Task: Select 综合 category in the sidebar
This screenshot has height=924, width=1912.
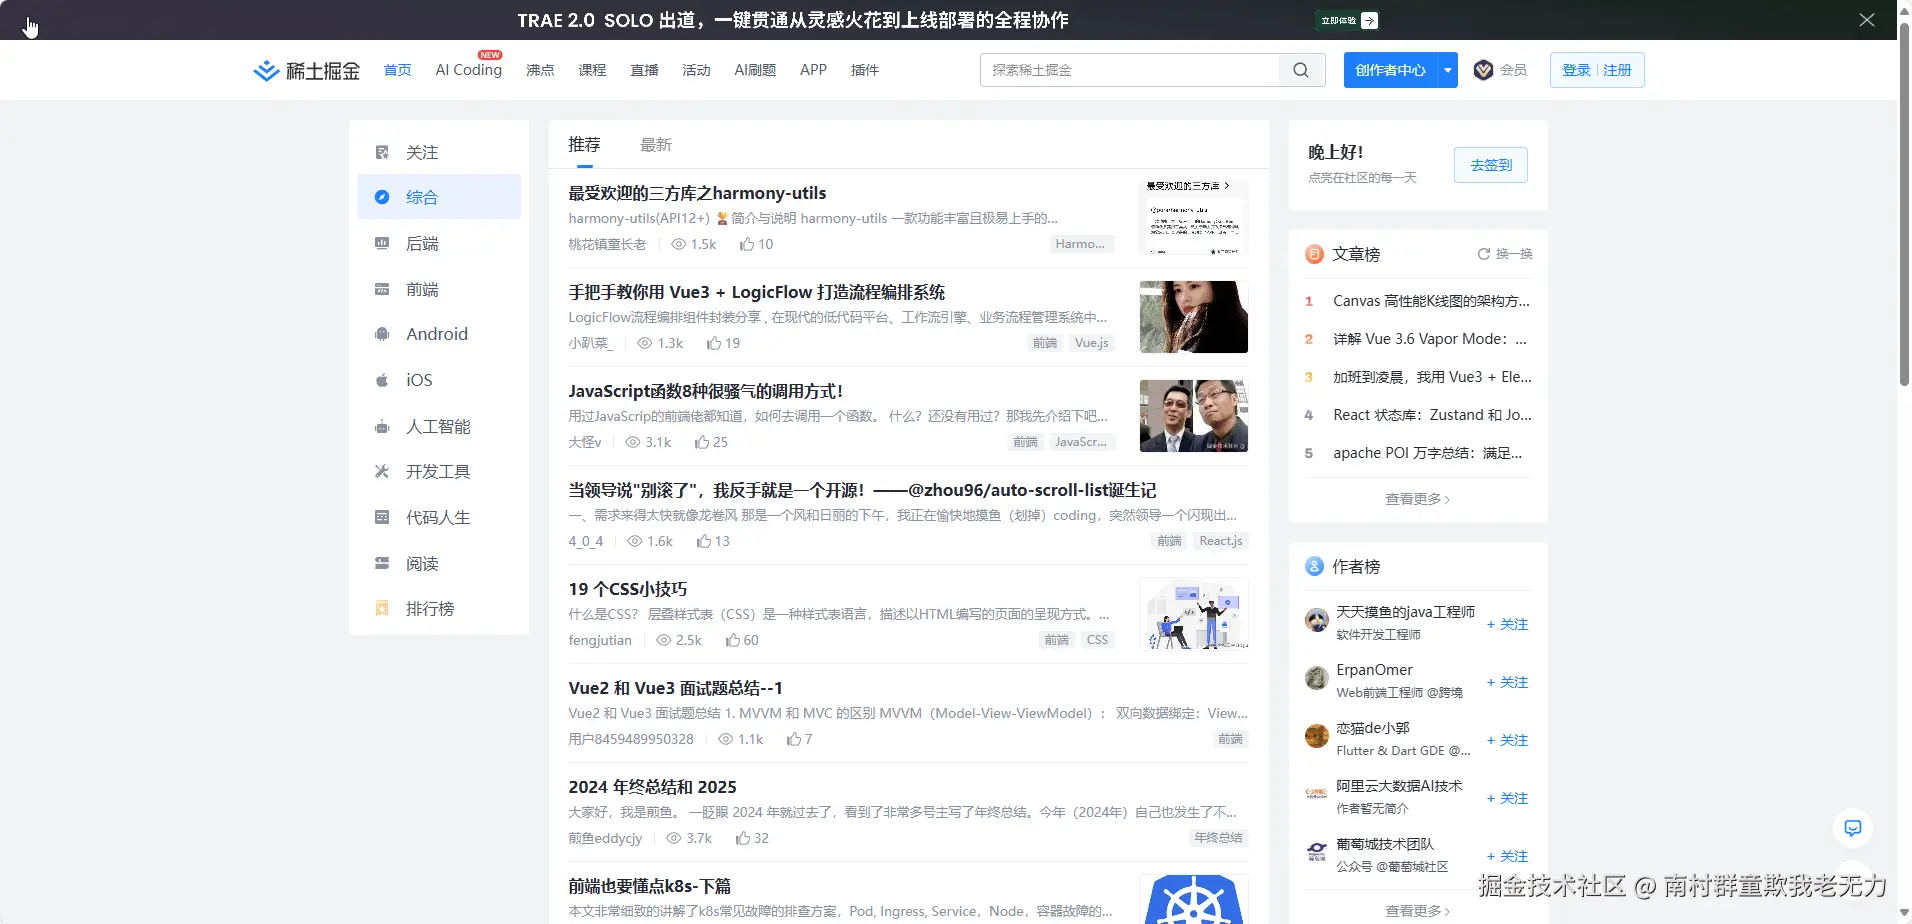Action: 439,197
